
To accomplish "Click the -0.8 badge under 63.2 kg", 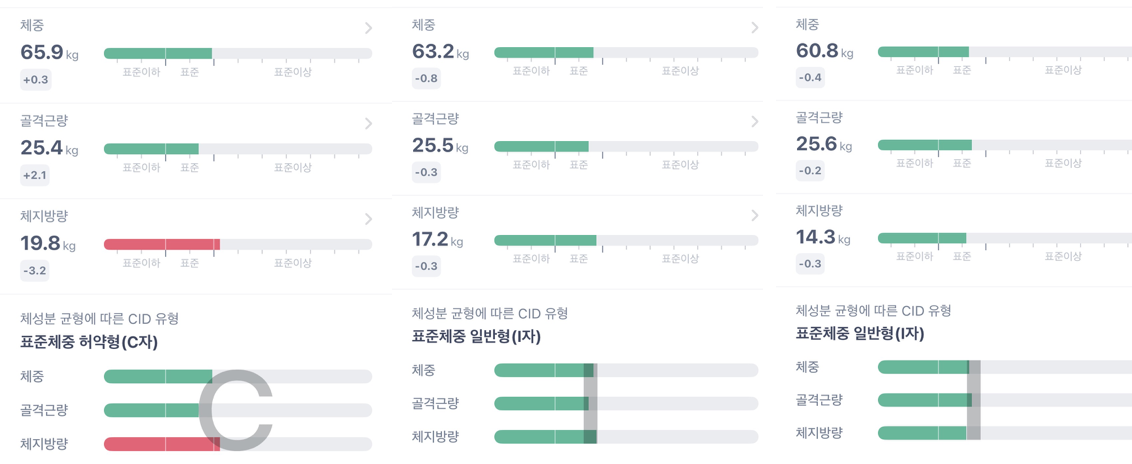I will click(x=426, y=79).
